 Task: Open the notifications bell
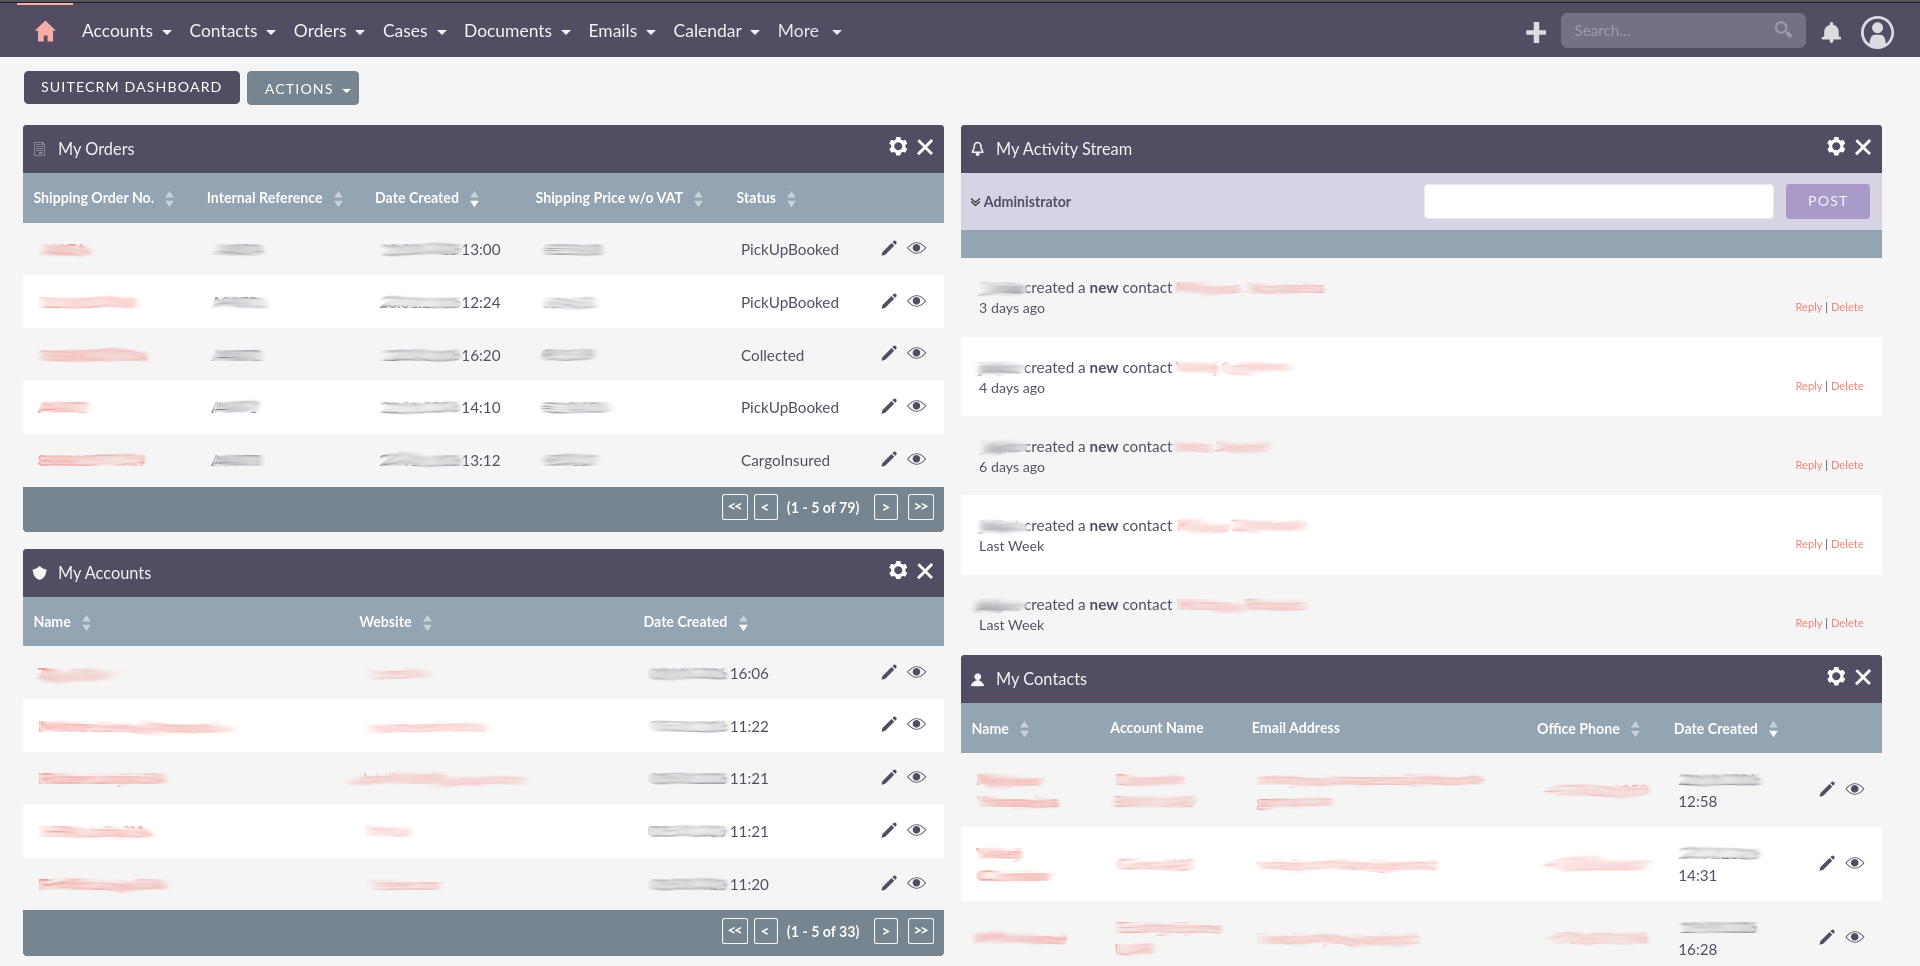tap(1831, 33)
